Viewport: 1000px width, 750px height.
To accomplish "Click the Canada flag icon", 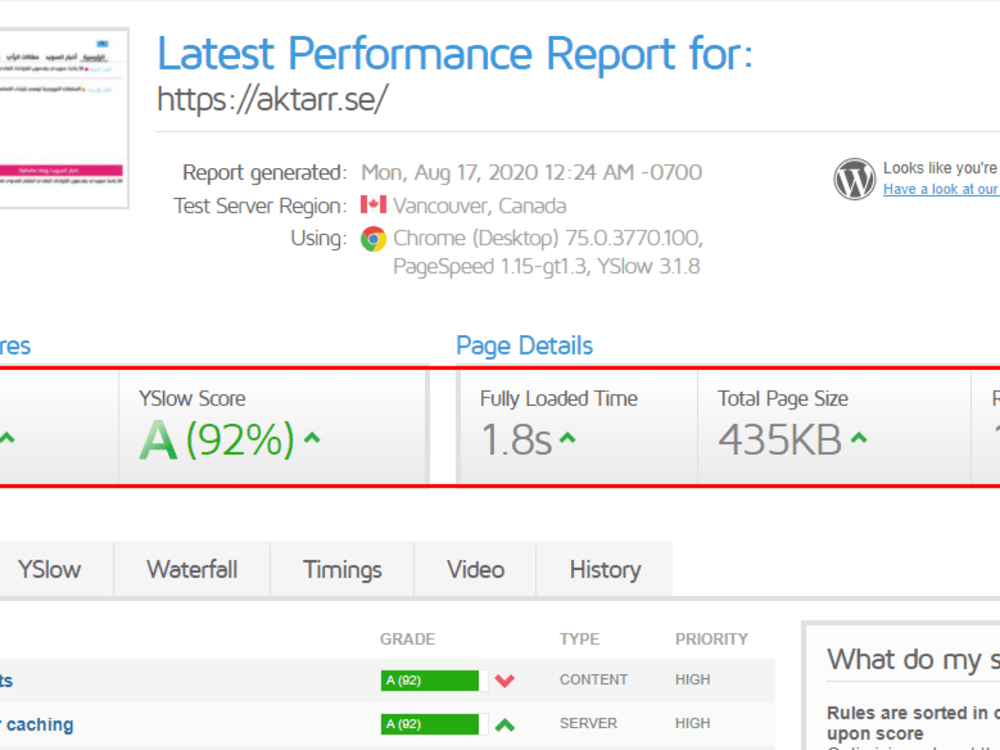I will (x=373, y=205).
